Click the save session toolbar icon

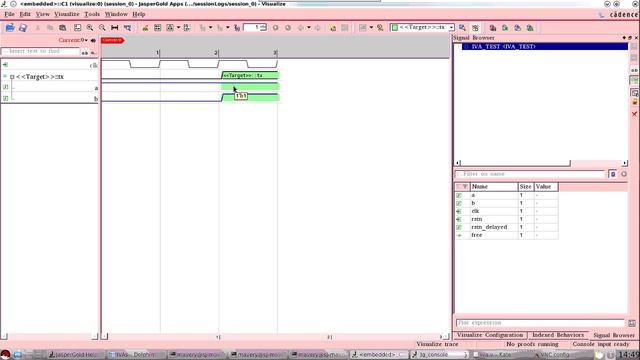(23, 28)
